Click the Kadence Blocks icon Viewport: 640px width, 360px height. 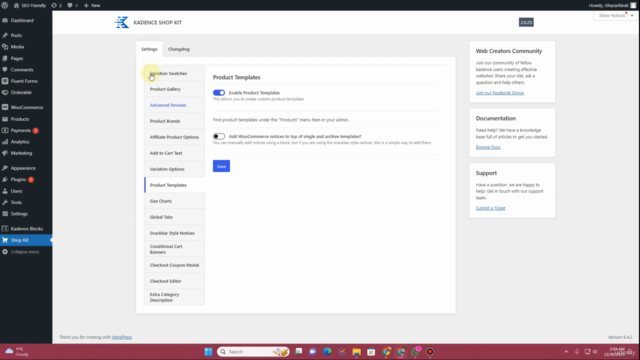pos(5,229)
